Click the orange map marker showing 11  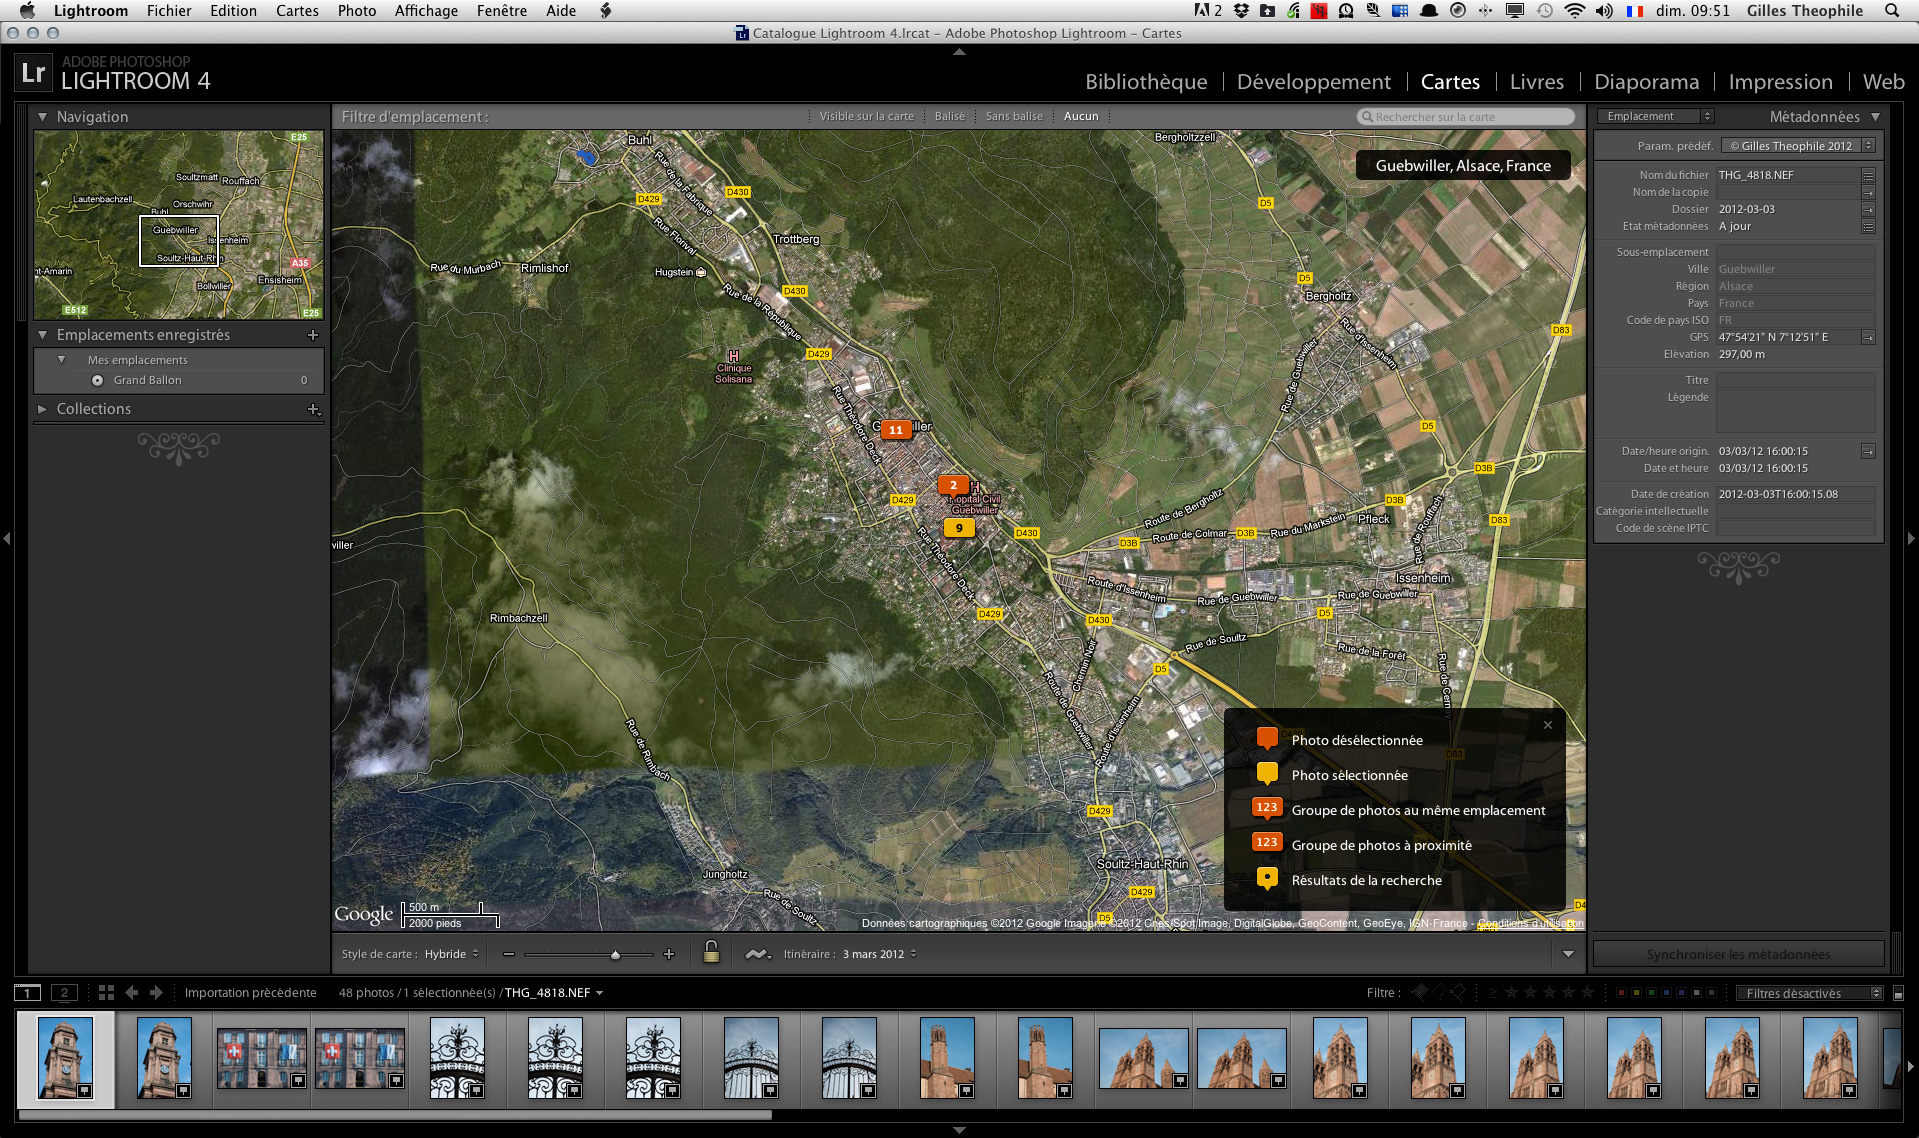[x=896, y=431]
